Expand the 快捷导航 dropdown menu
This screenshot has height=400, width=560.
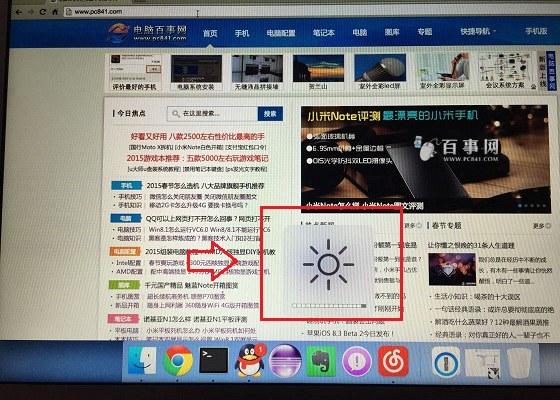coord(478,31)
